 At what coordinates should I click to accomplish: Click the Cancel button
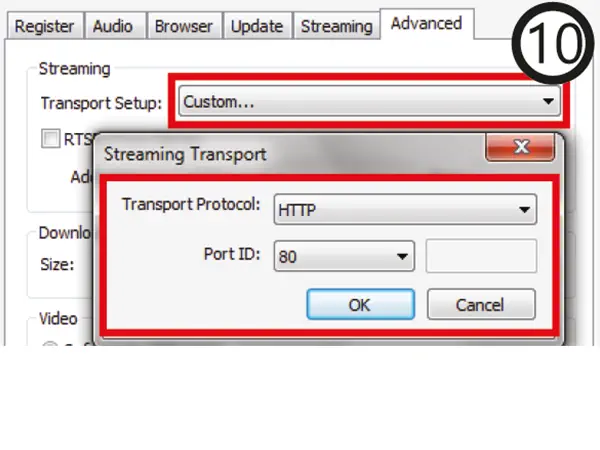[481, 305]
